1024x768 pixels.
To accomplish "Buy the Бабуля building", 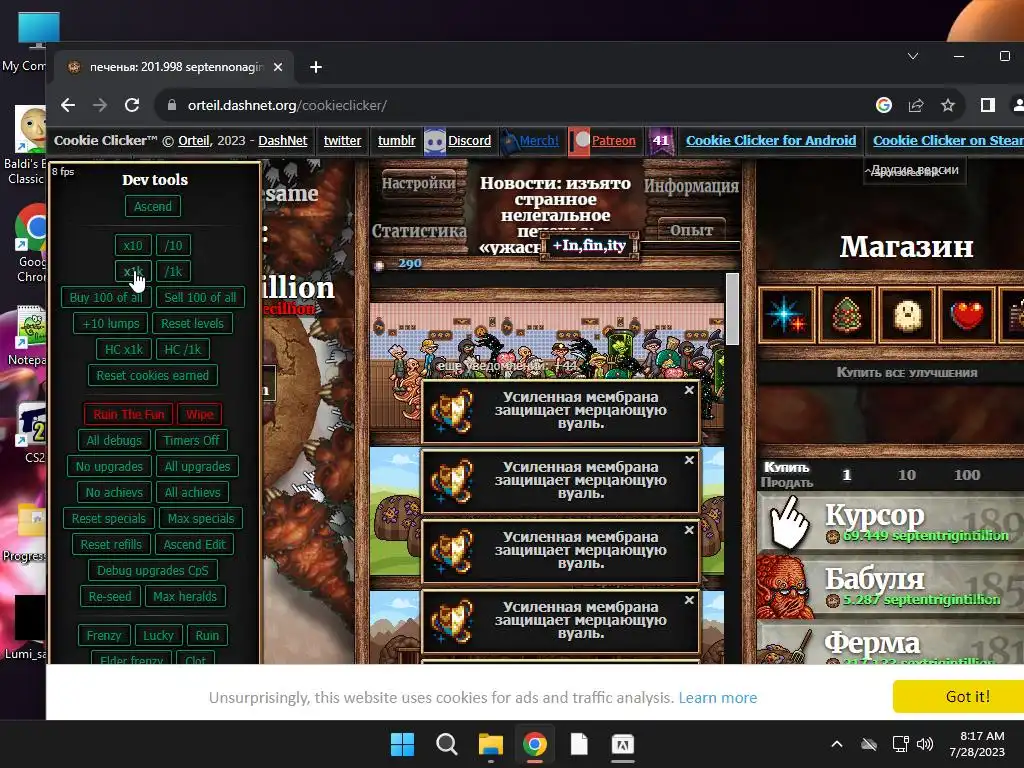I will [890, 586].
